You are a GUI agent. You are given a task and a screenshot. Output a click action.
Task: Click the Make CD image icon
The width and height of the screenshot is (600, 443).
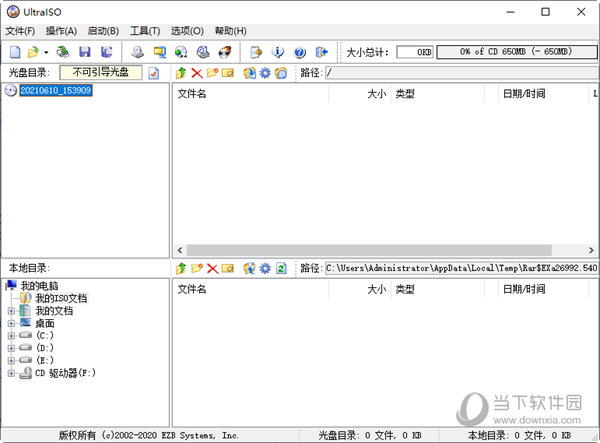click(x=137, y=52)
